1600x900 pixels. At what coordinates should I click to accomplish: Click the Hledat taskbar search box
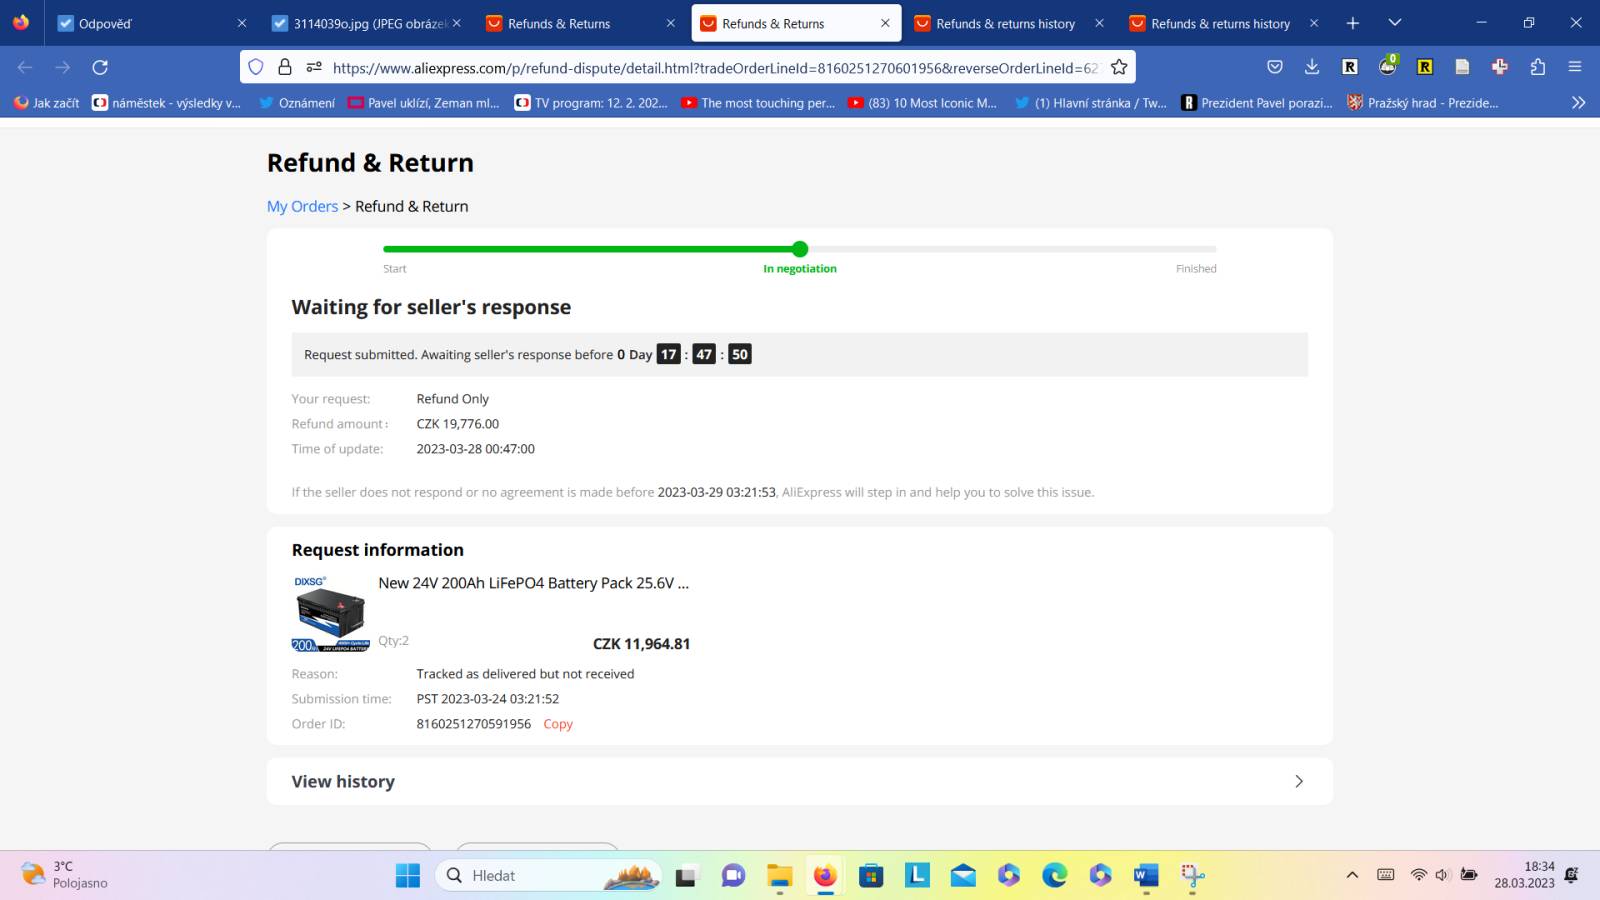(548, 876)
